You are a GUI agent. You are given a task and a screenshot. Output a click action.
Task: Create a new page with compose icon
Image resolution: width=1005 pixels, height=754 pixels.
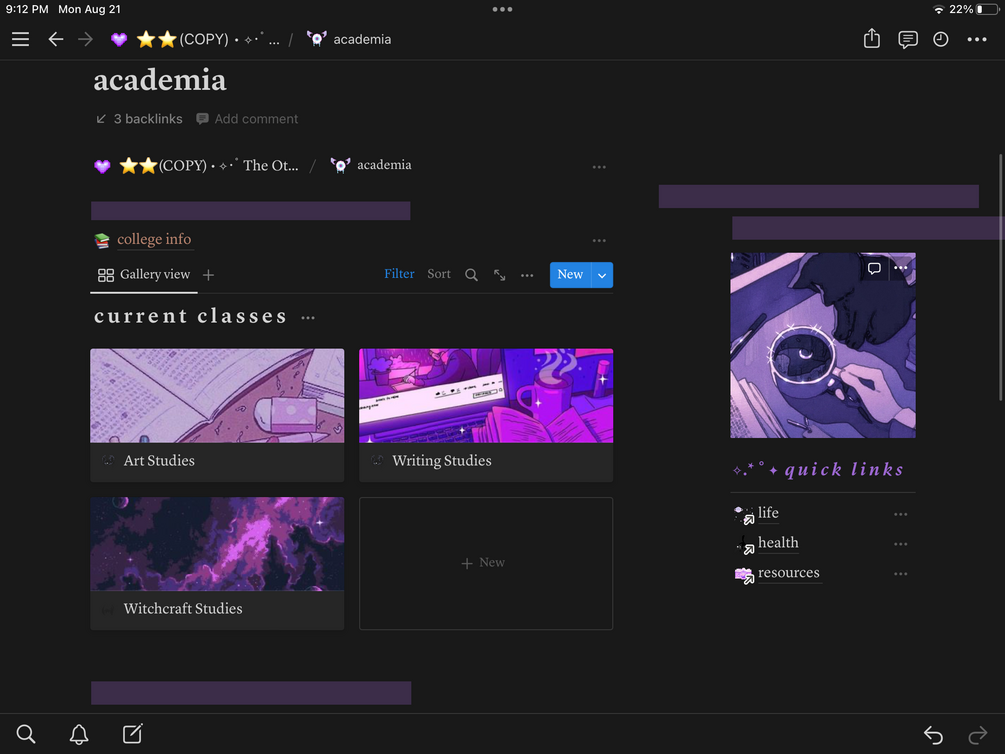(x=133, y=733)
